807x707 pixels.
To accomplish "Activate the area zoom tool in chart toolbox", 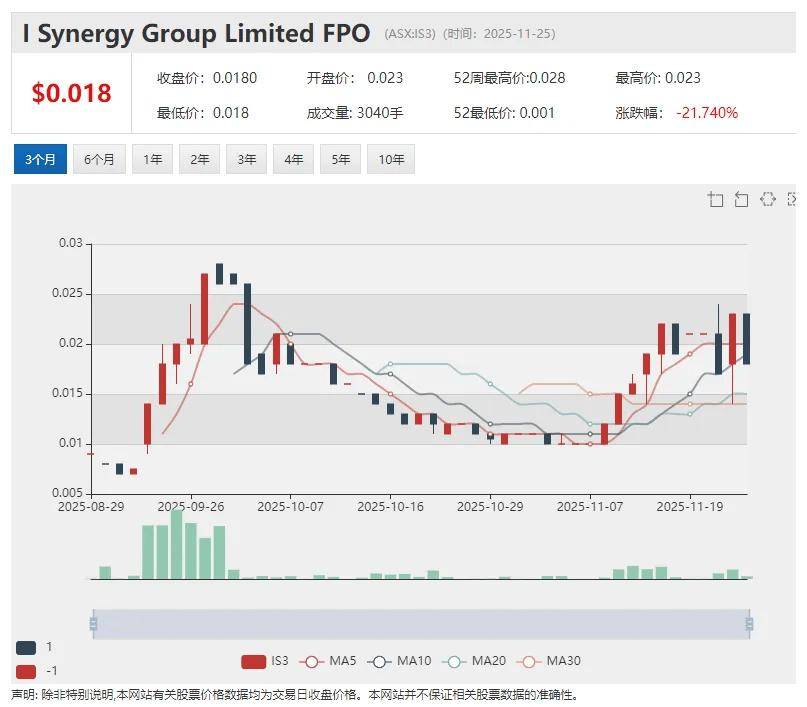I will tap(715, 199).
